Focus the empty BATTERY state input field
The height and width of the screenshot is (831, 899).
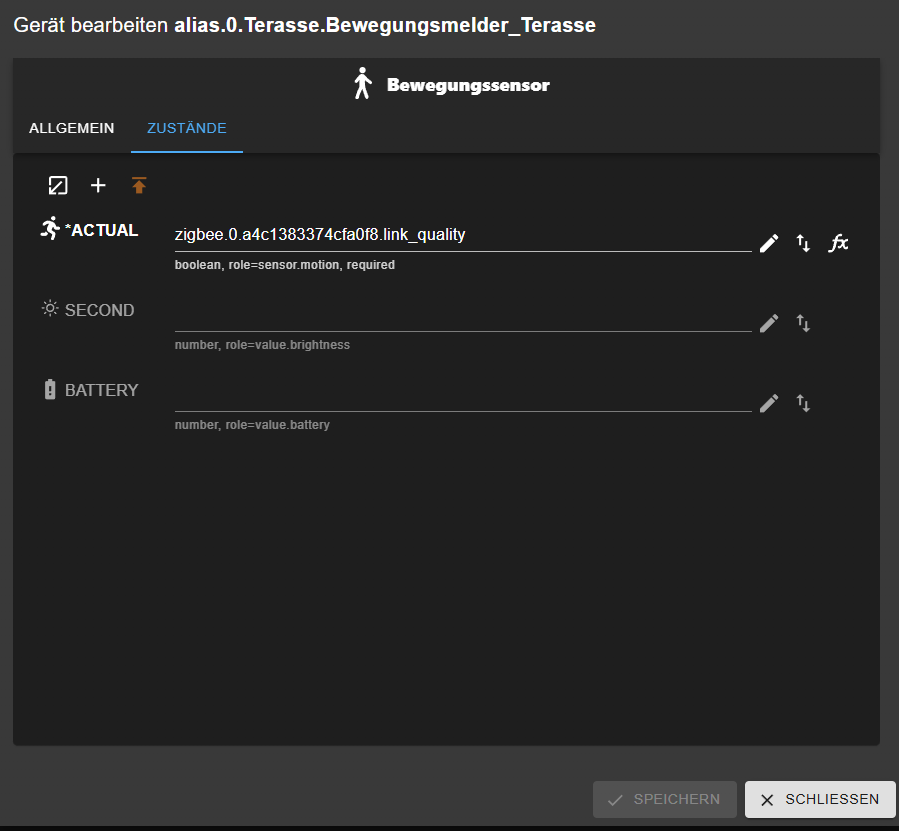click(x=462, y=396)
